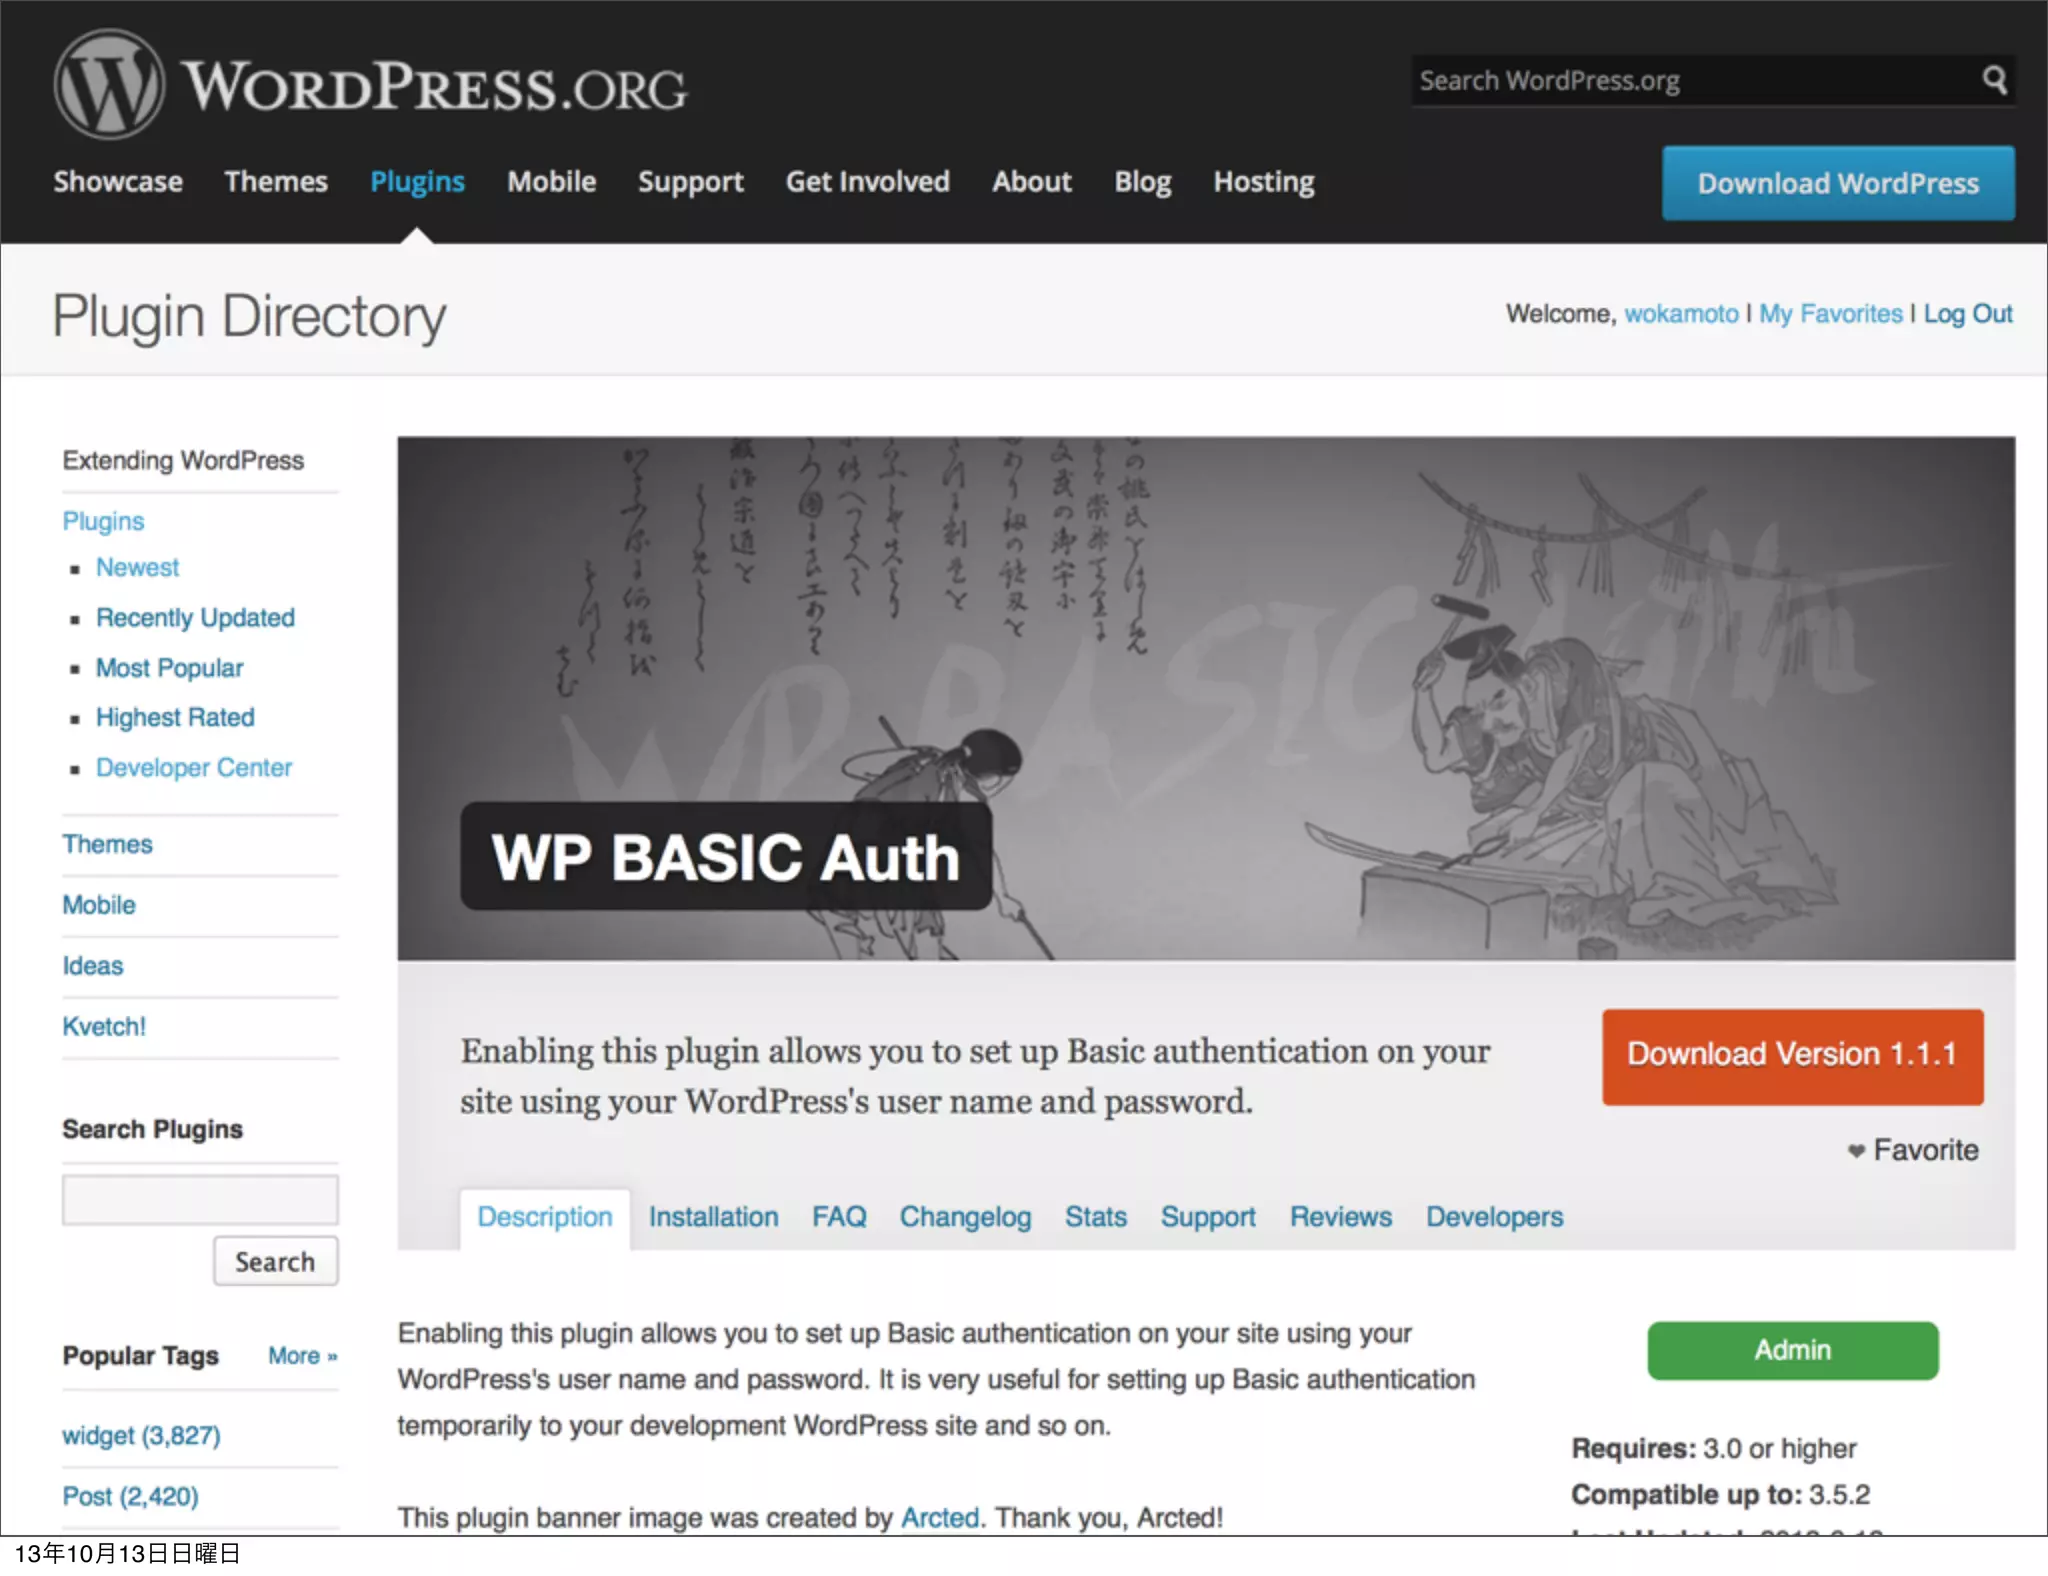The height and width of the screenshot is (1576, 2048).
Task: Click the Search WordPress.org input box
Action: [1690, 81]
